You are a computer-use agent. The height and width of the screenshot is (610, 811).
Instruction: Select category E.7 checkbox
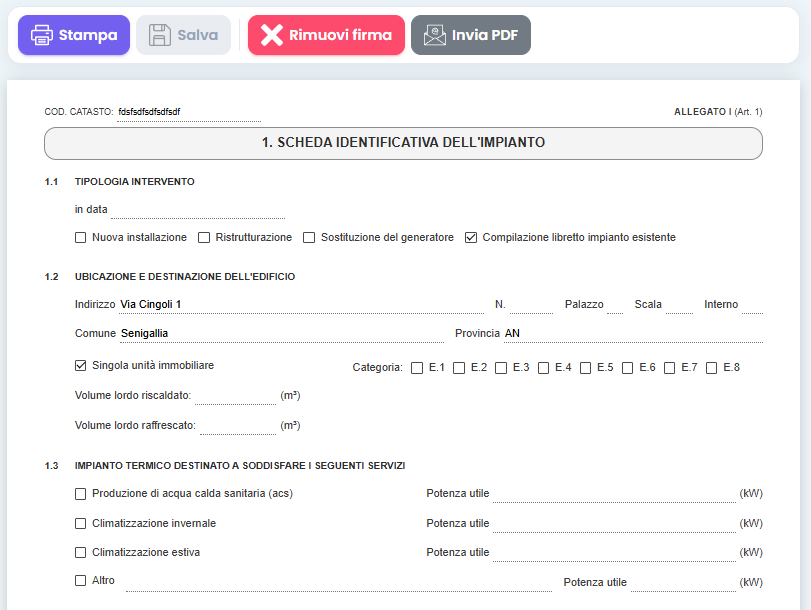(x=669, y=368)
